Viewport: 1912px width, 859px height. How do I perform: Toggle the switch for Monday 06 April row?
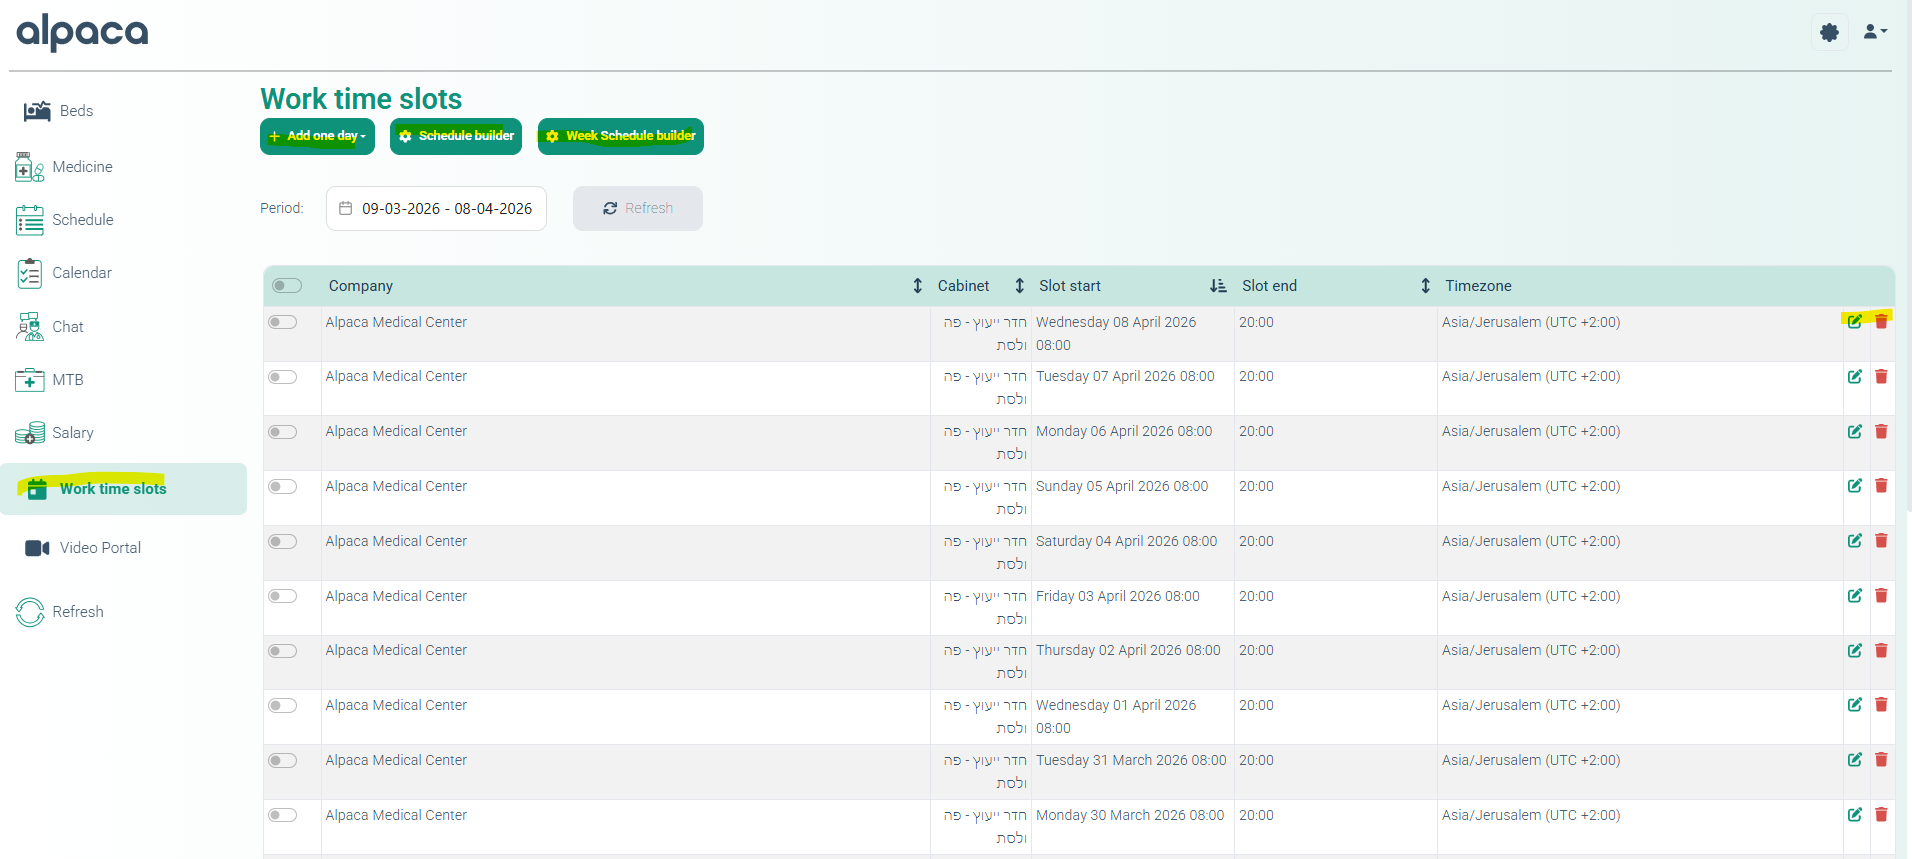tap(283, 432)
